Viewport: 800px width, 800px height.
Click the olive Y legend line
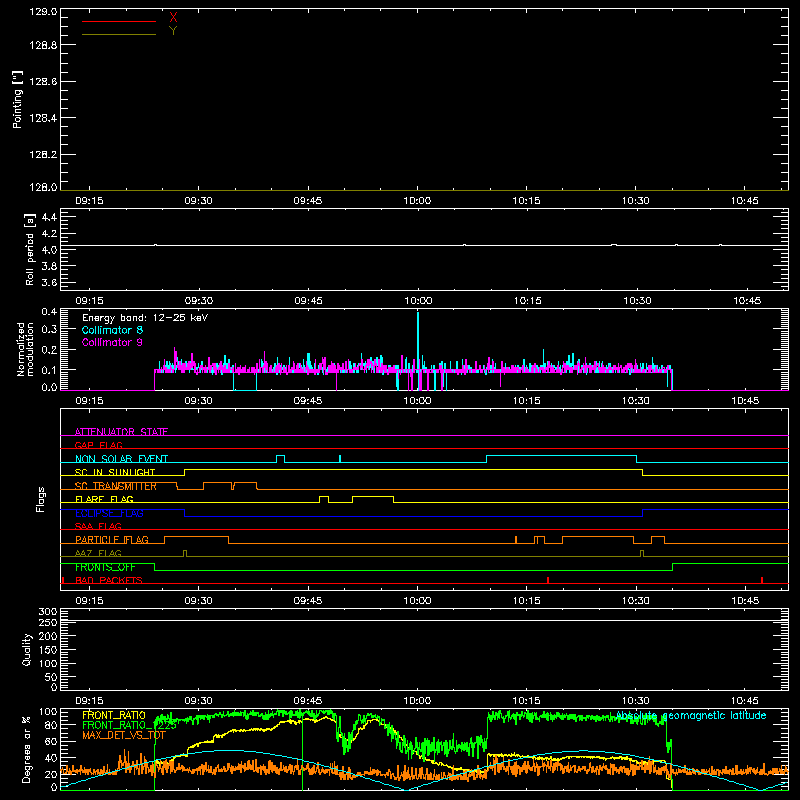coord(118,34)
